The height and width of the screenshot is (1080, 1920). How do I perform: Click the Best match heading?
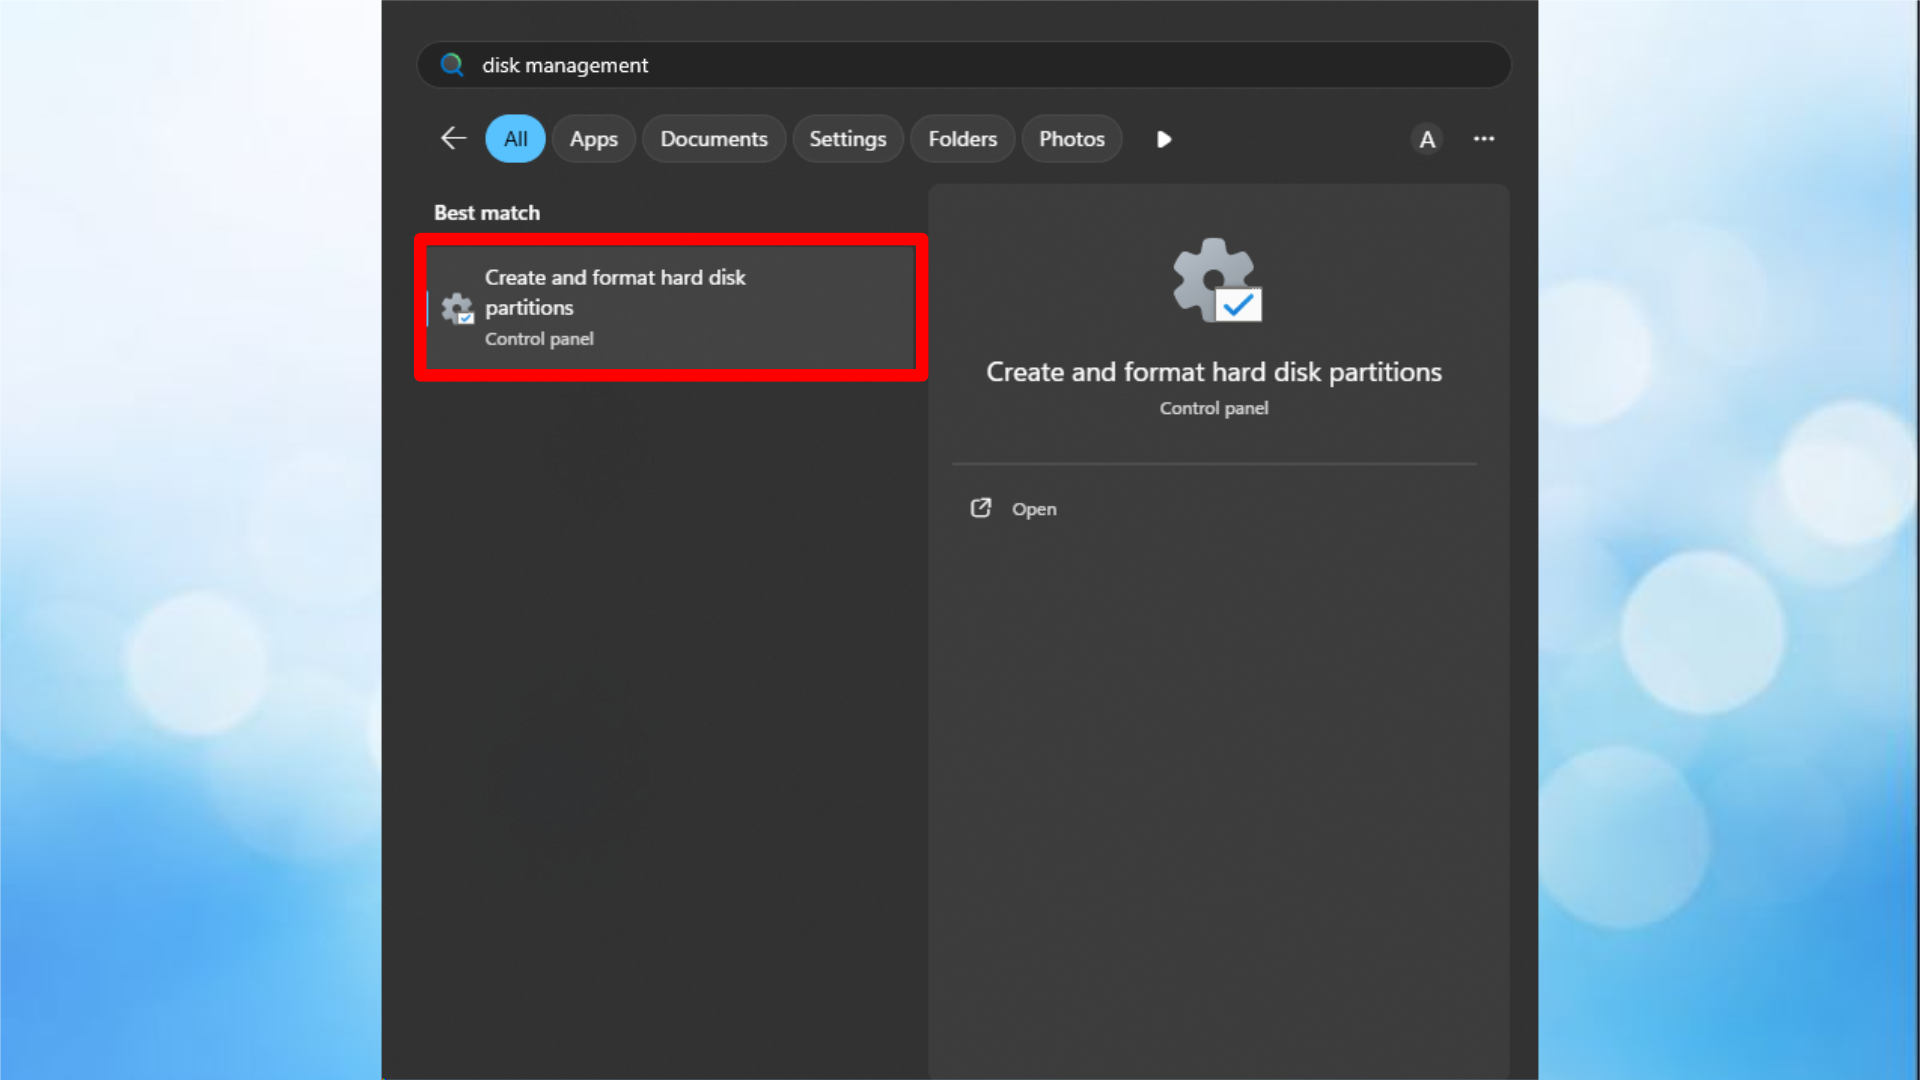click(487, 212)
